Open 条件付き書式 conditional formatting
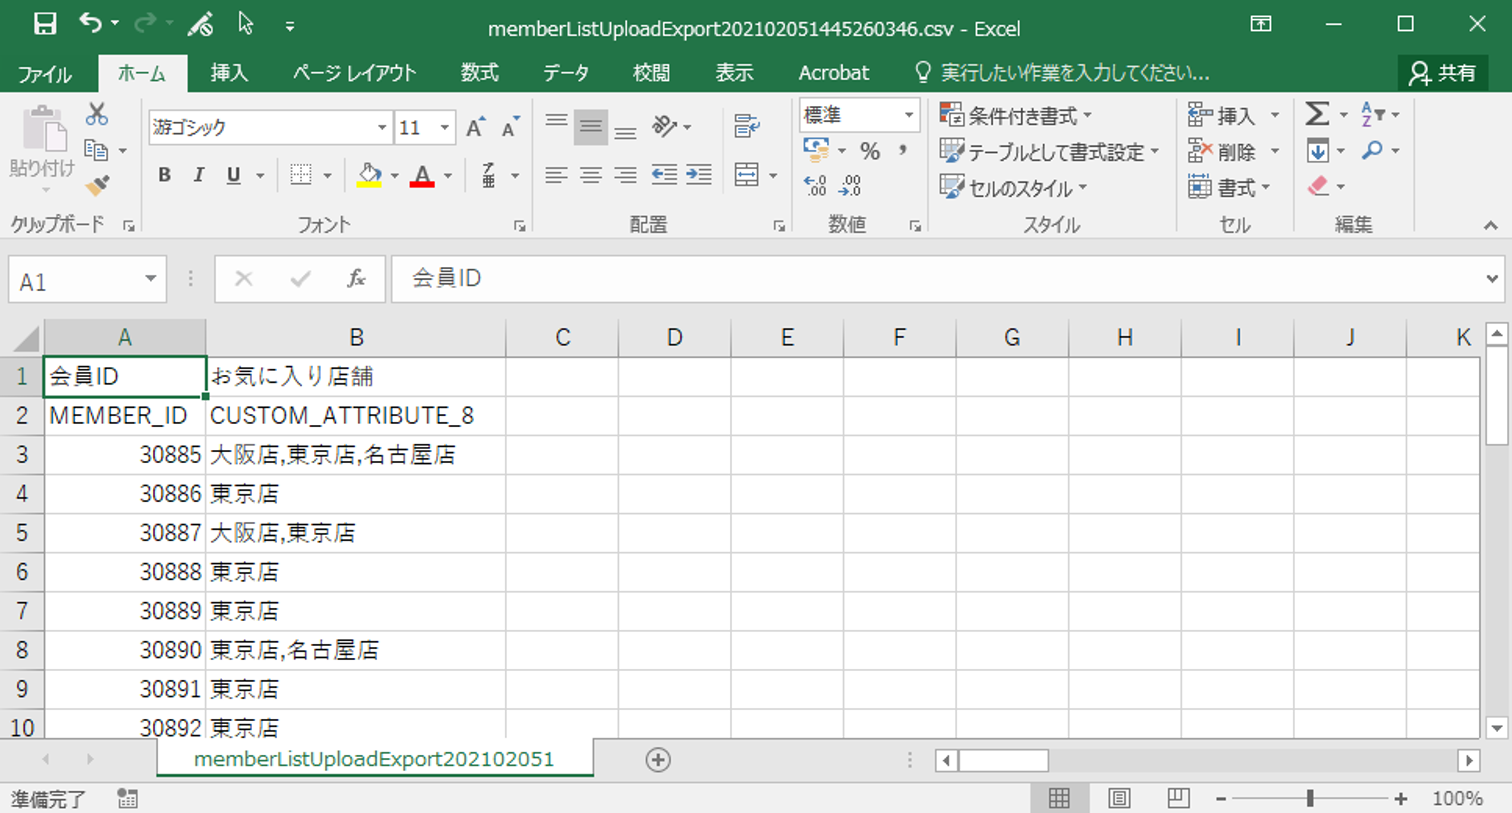 [x=1016, y=116]
